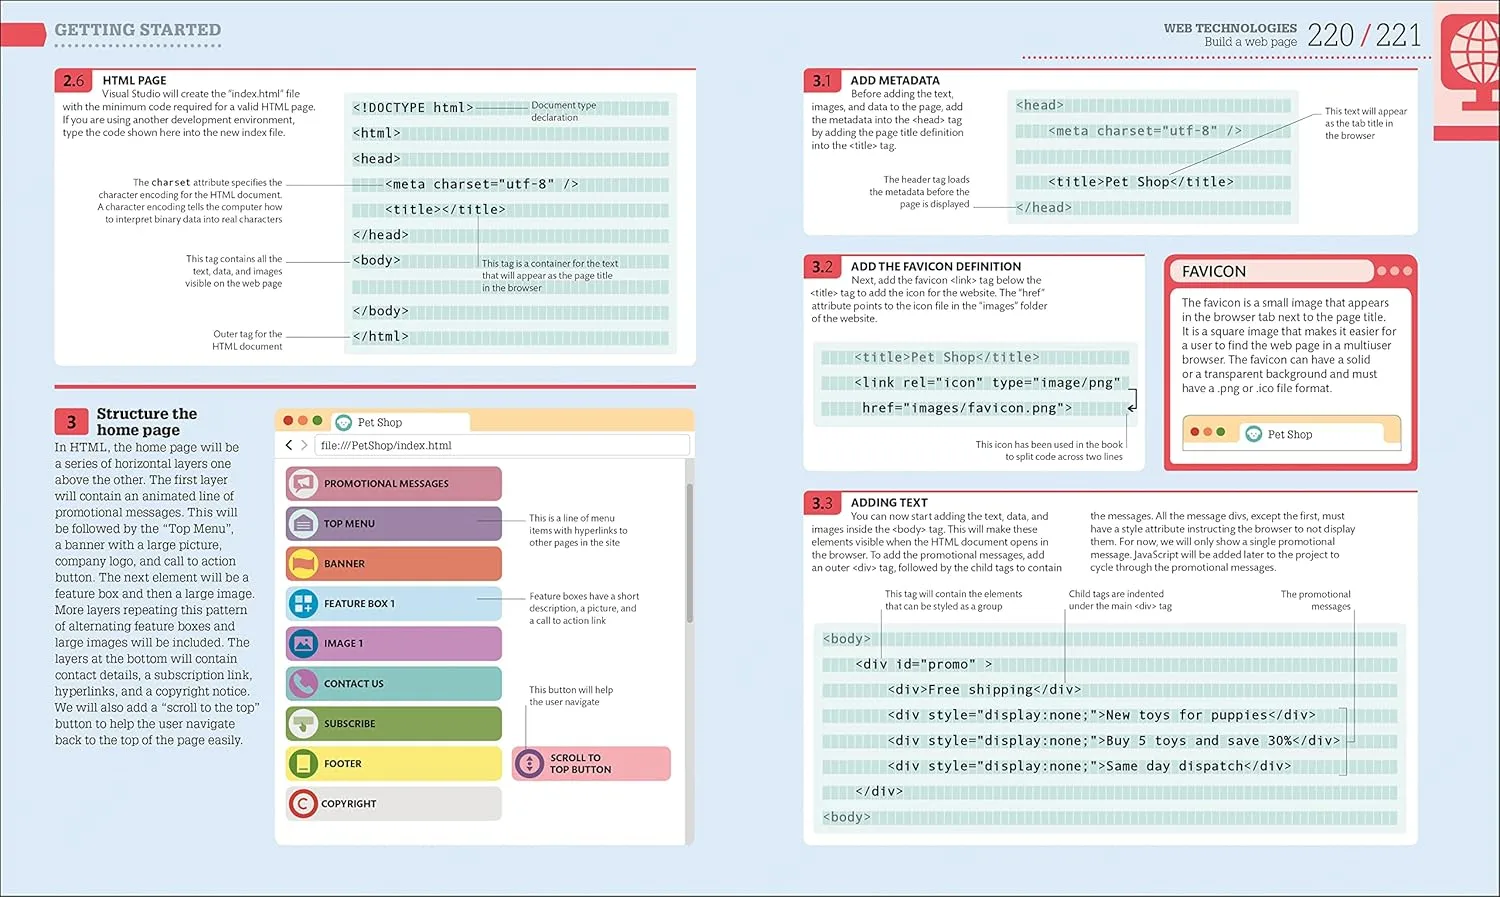The width and height of the screenshot is (1500, 897).
Task: Click the forward chevron next to back arrow
Action: tap(303, 444)
